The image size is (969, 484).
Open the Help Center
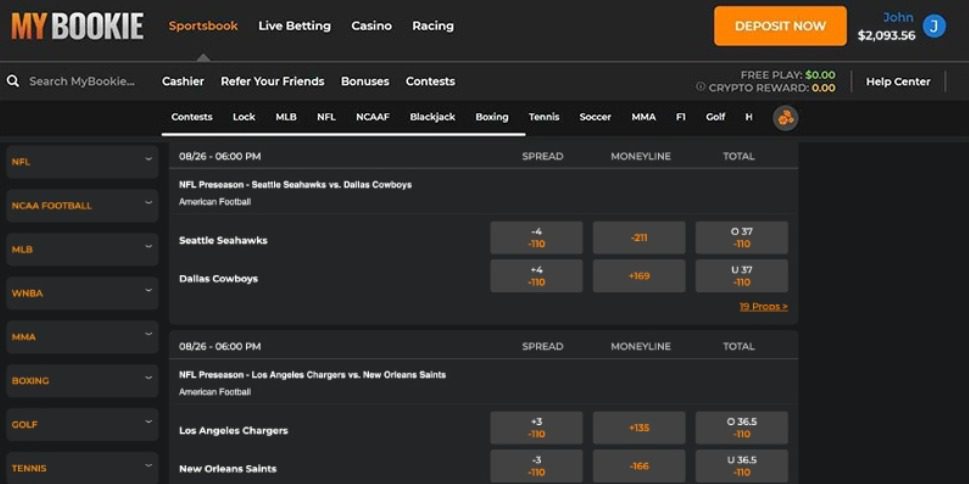coord(898,82)
